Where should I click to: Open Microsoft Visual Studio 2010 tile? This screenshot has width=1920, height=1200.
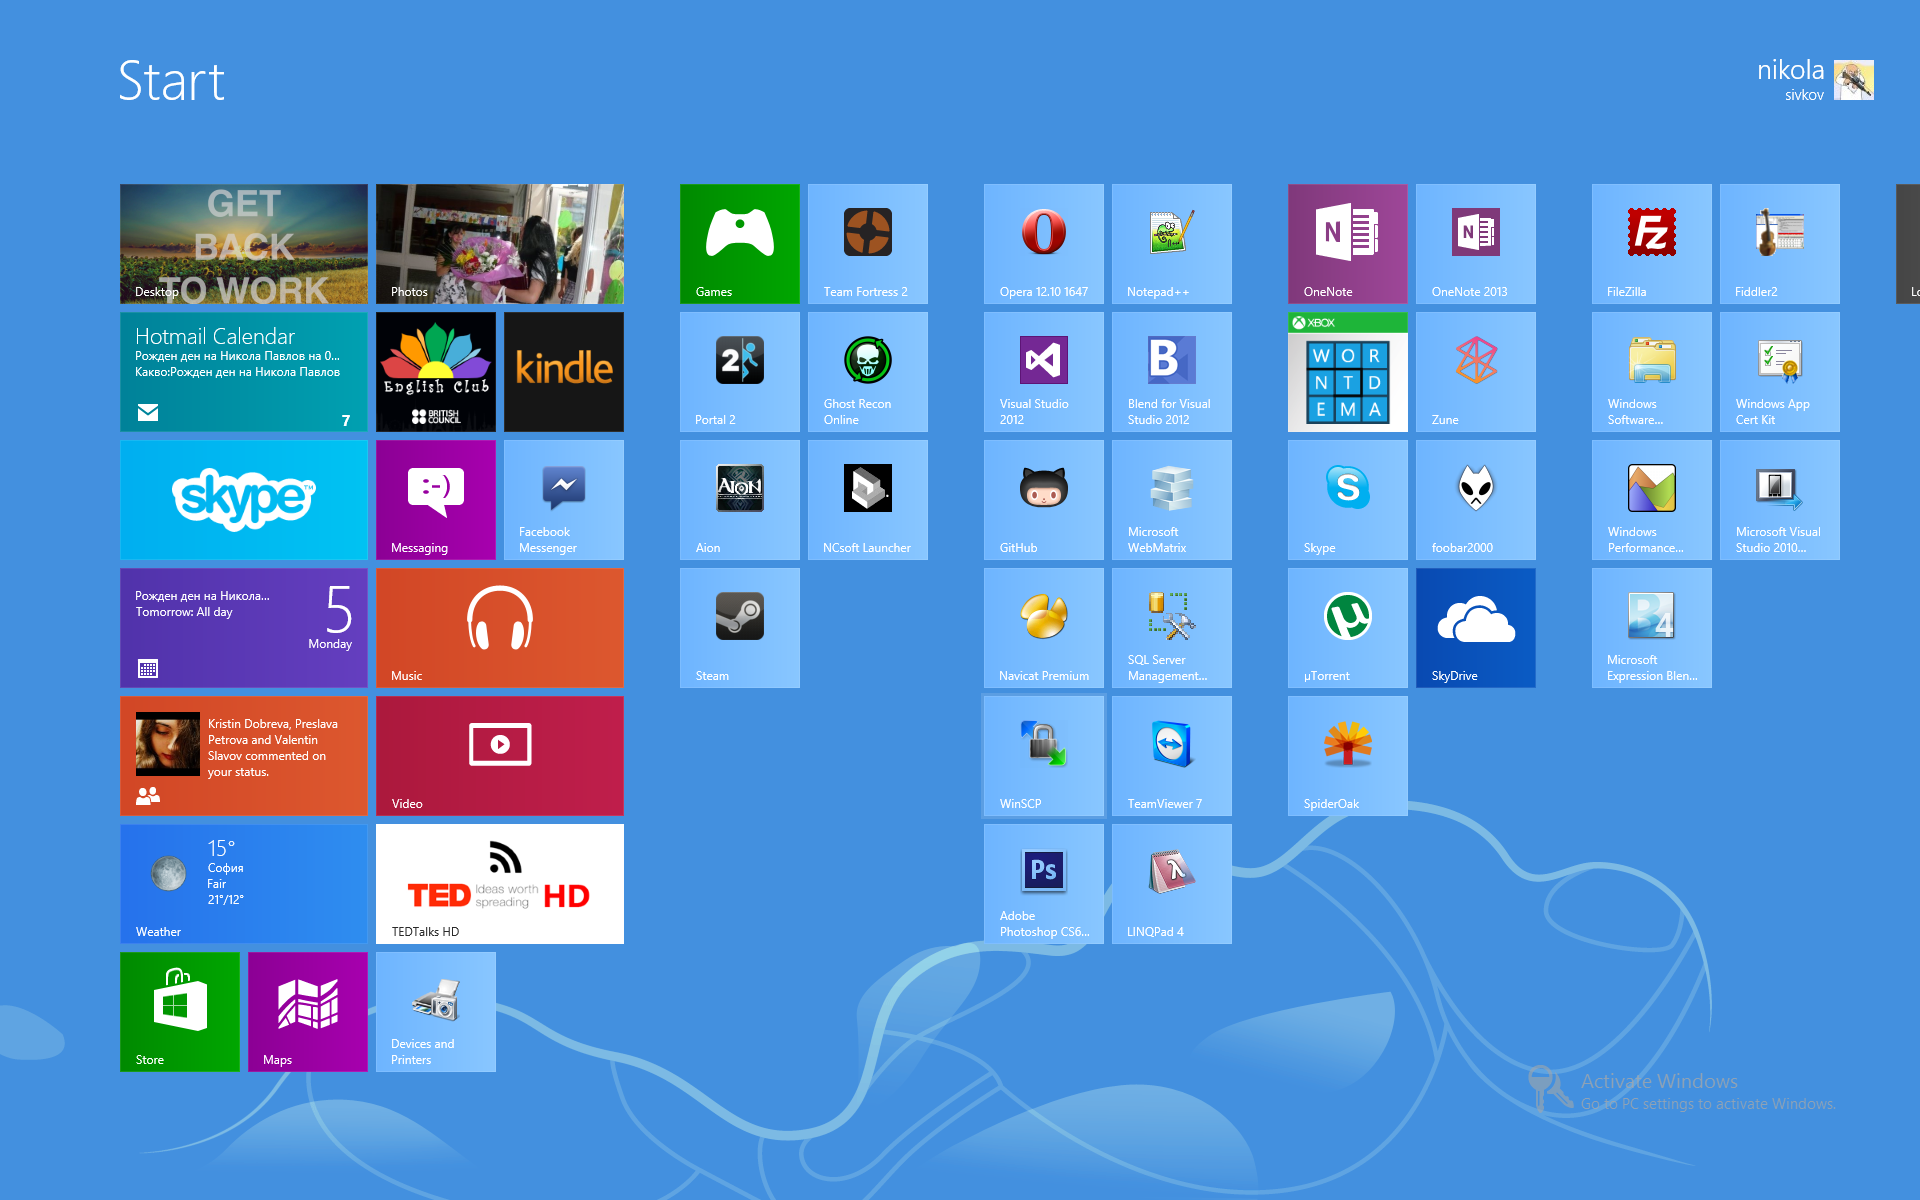point(1780,500)
